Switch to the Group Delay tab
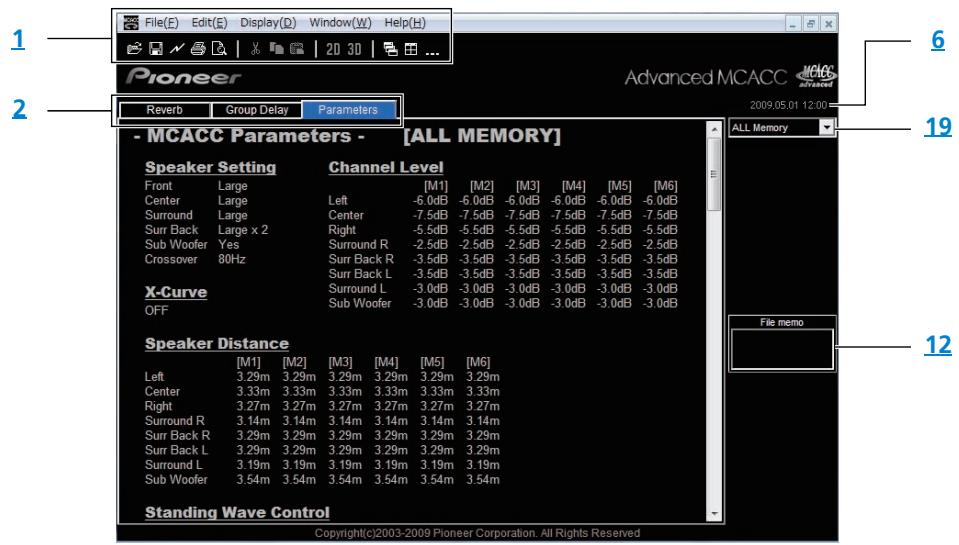The width and height of the screenshot is (959, 545). pyautogui.click(x=257, y=110)
